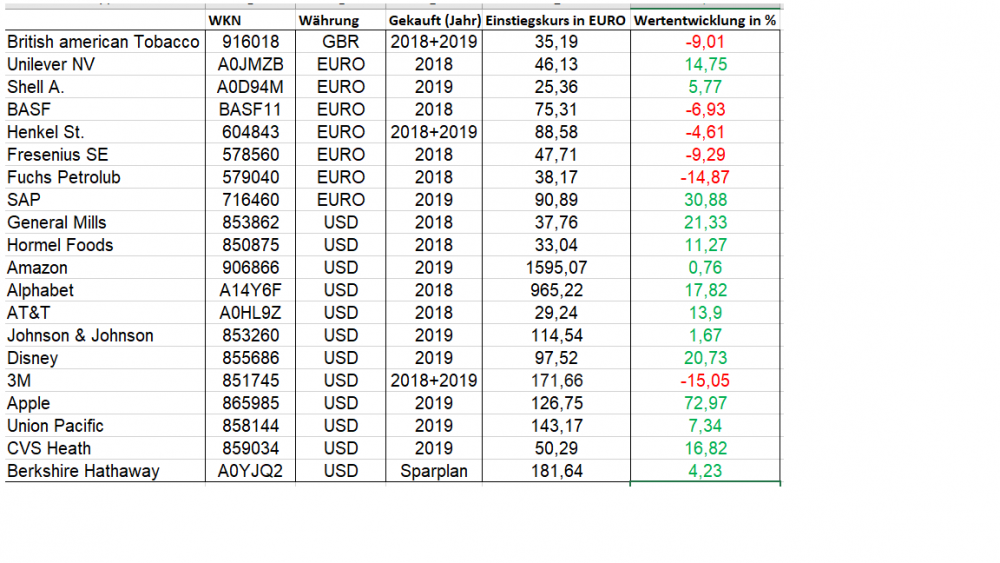Select Apple performance value 72,97

click(x=706, y=404)
